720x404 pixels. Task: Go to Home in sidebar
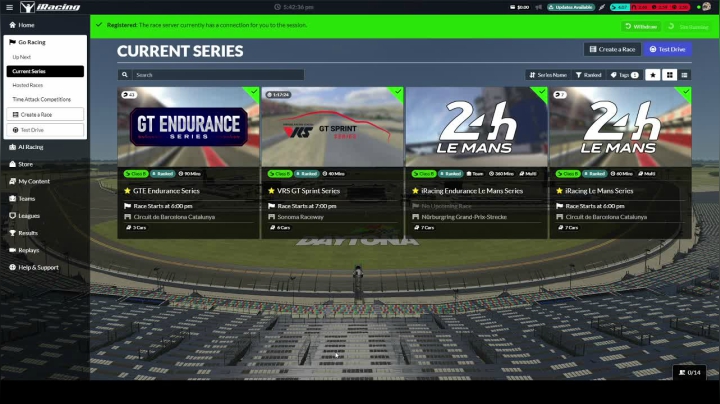click(x=22, y=25)
